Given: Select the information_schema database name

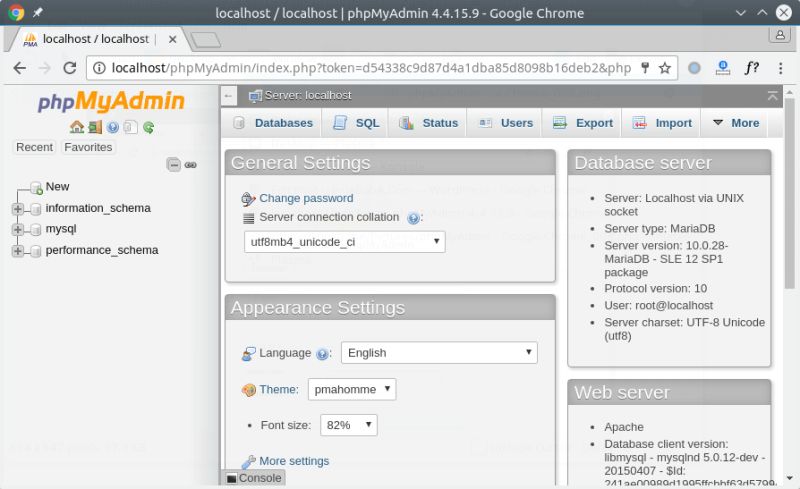Looking at the screenshot, I should pyautogui.click(x=98, y=208).
